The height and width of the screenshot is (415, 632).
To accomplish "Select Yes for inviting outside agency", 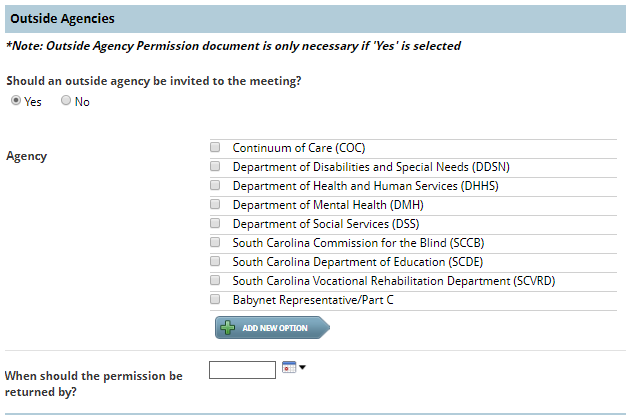I will (16, 100).
